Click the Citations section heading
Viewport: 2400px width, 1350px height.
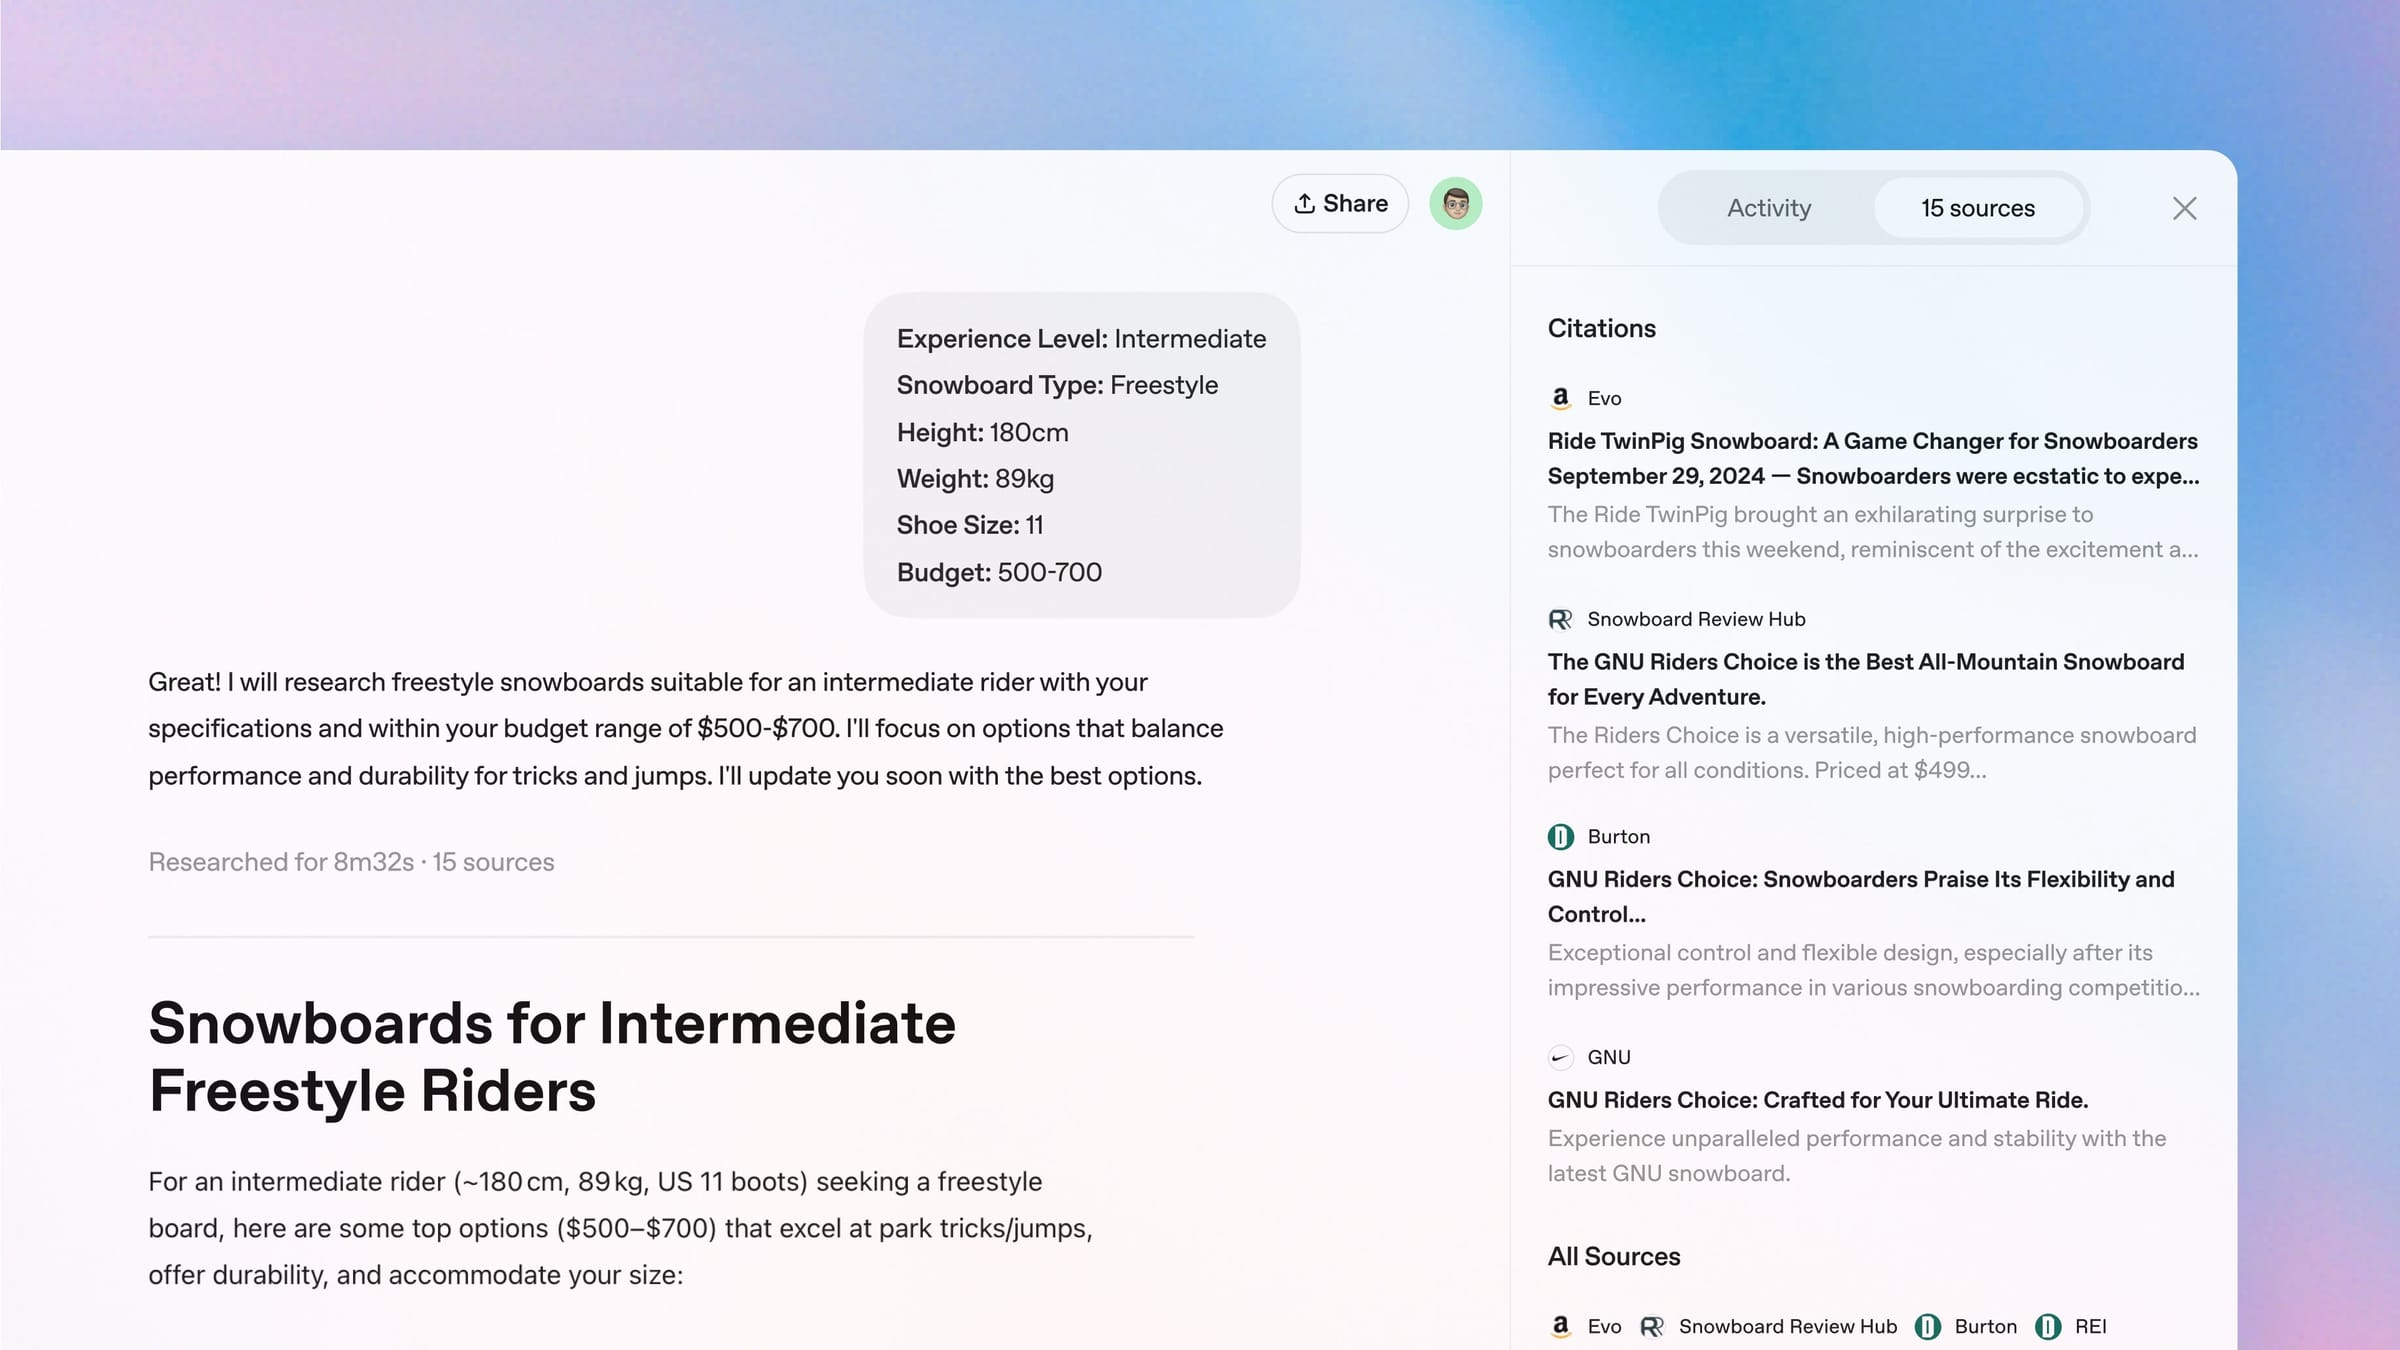1602,328
